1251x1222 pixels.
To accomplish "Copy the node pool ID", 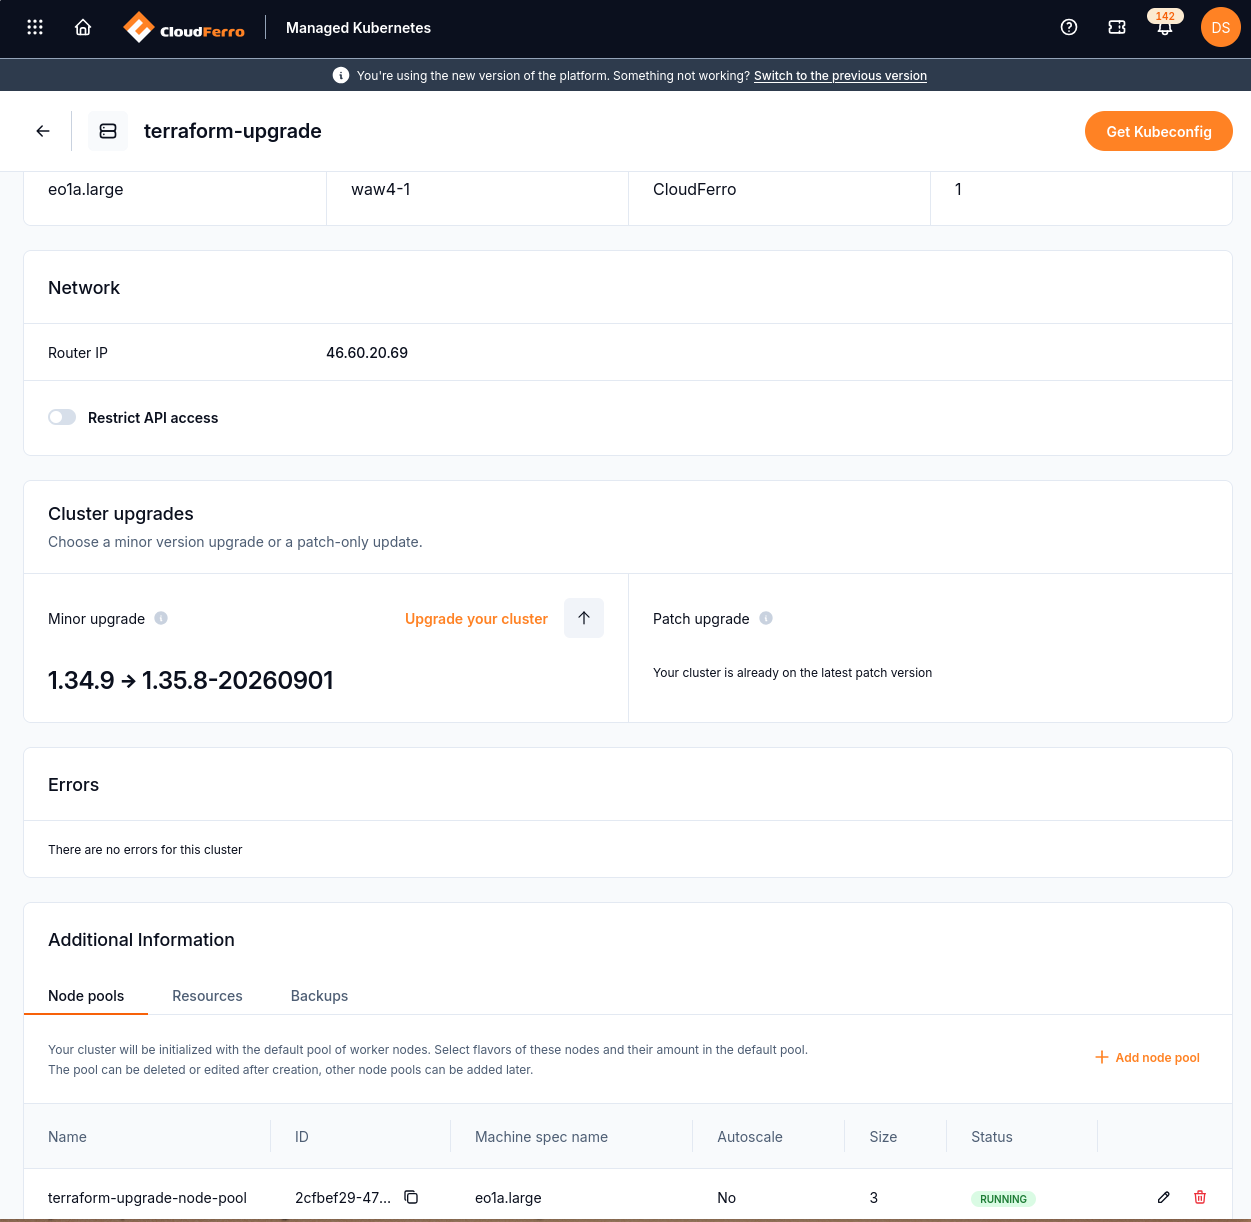I will click(x=411, y=1197).
